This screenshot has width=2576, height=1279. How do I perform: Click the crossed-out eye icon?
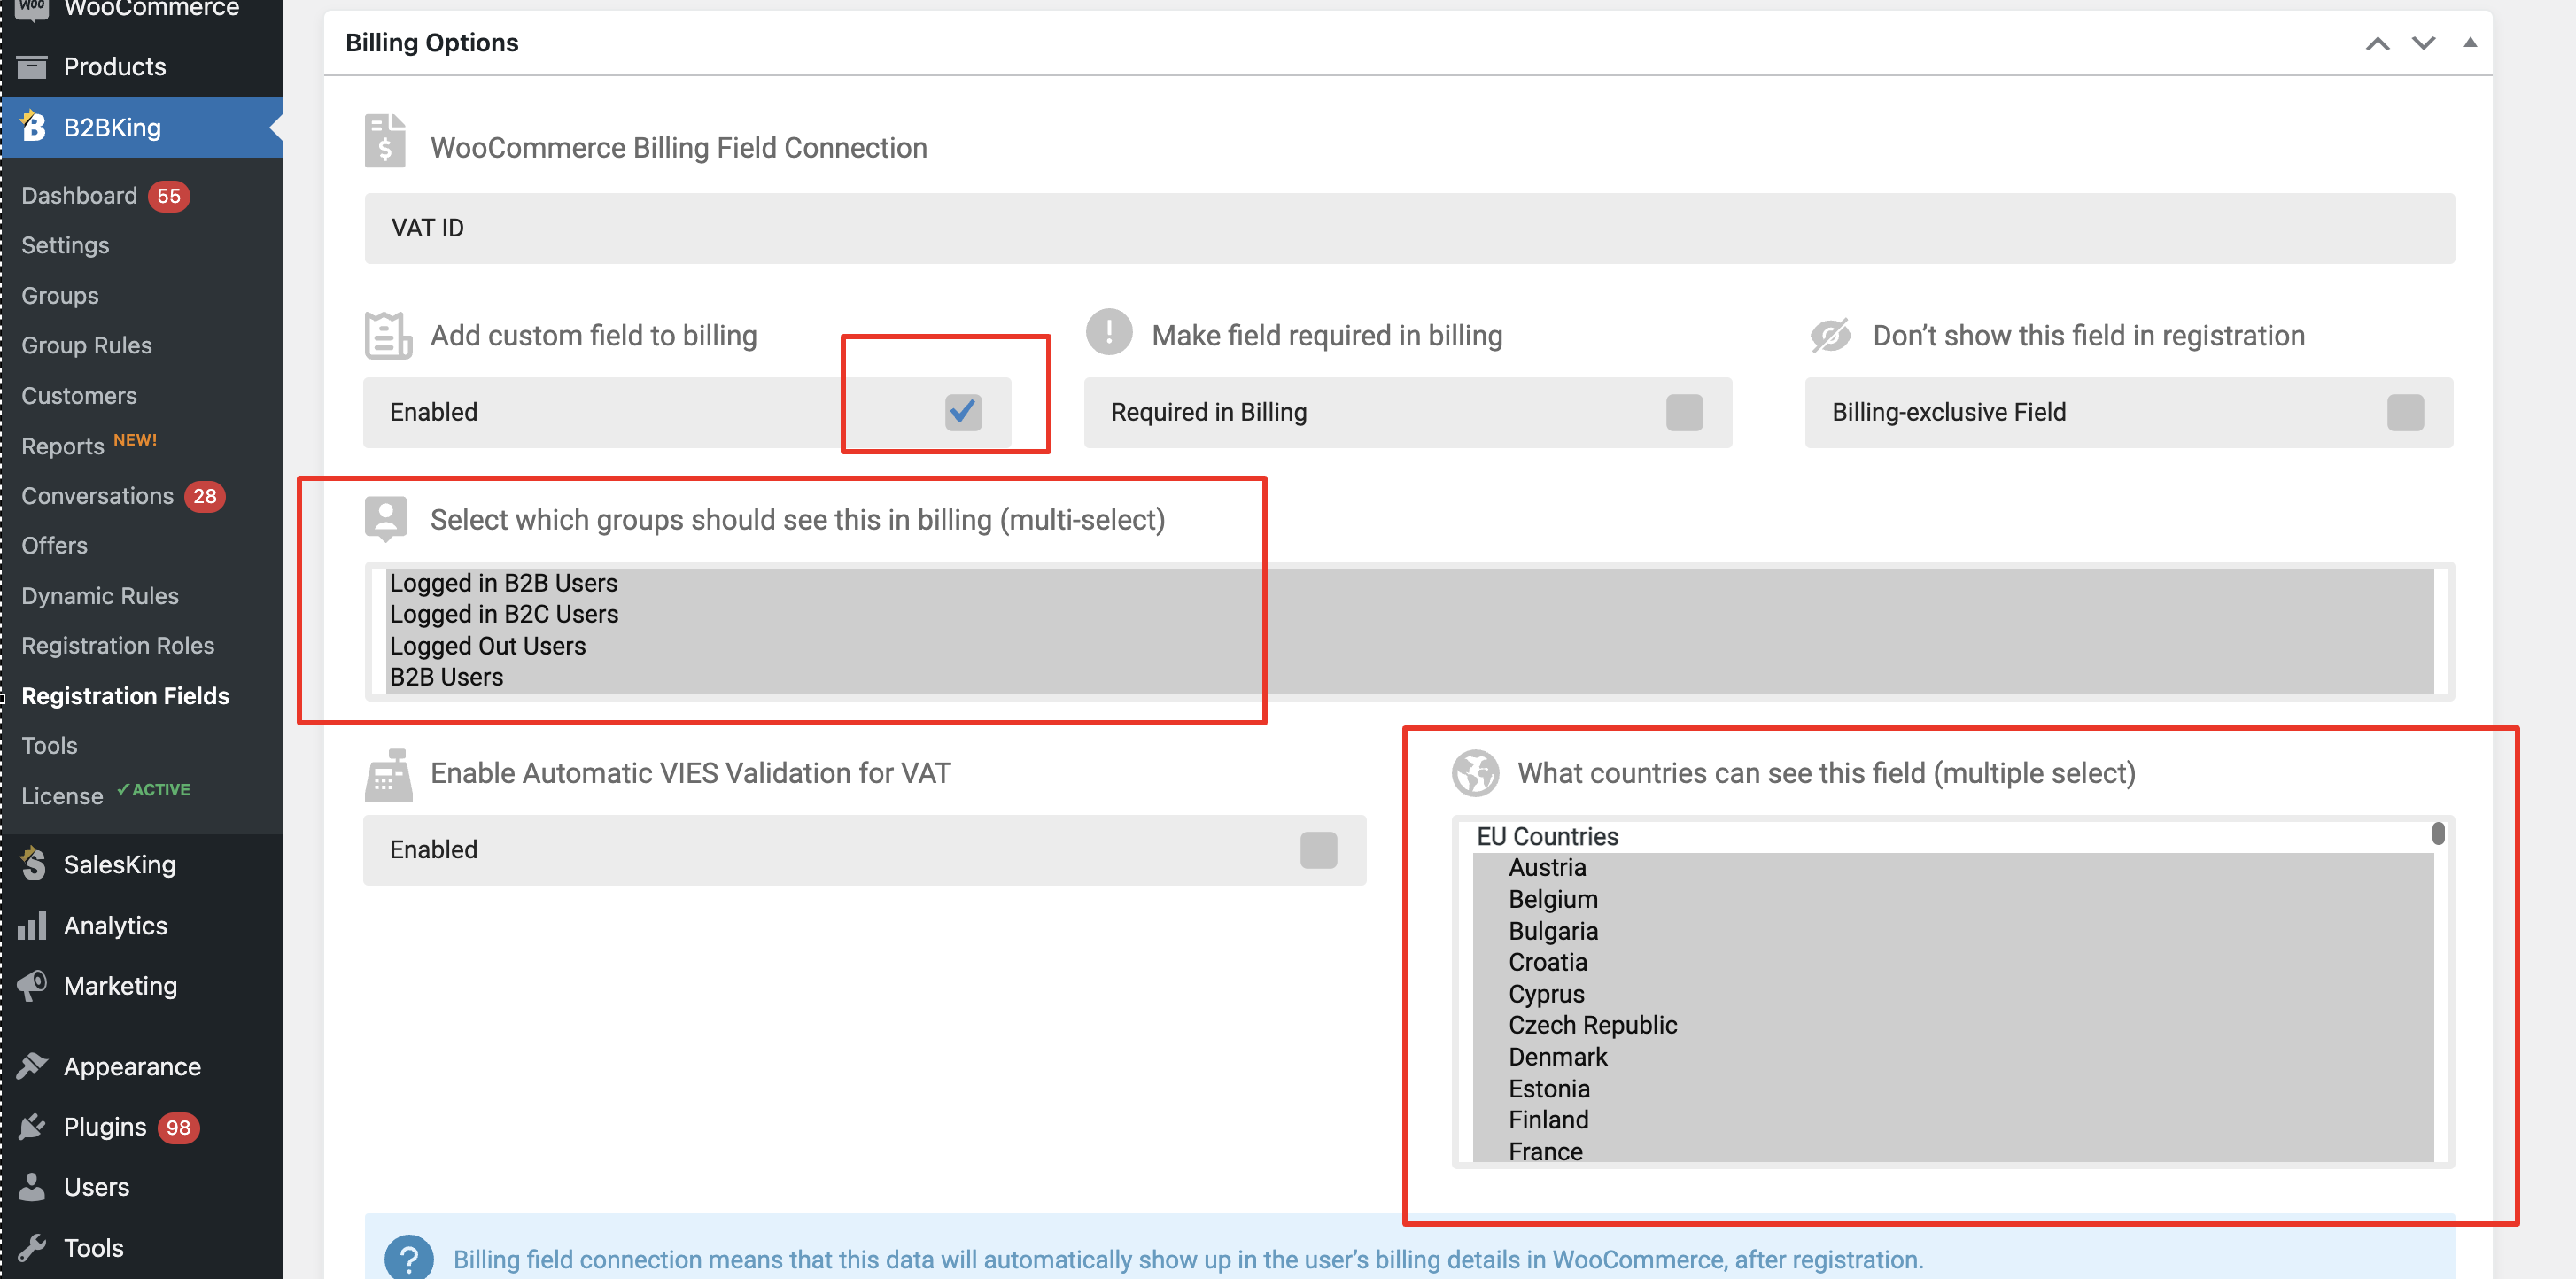1830,335
